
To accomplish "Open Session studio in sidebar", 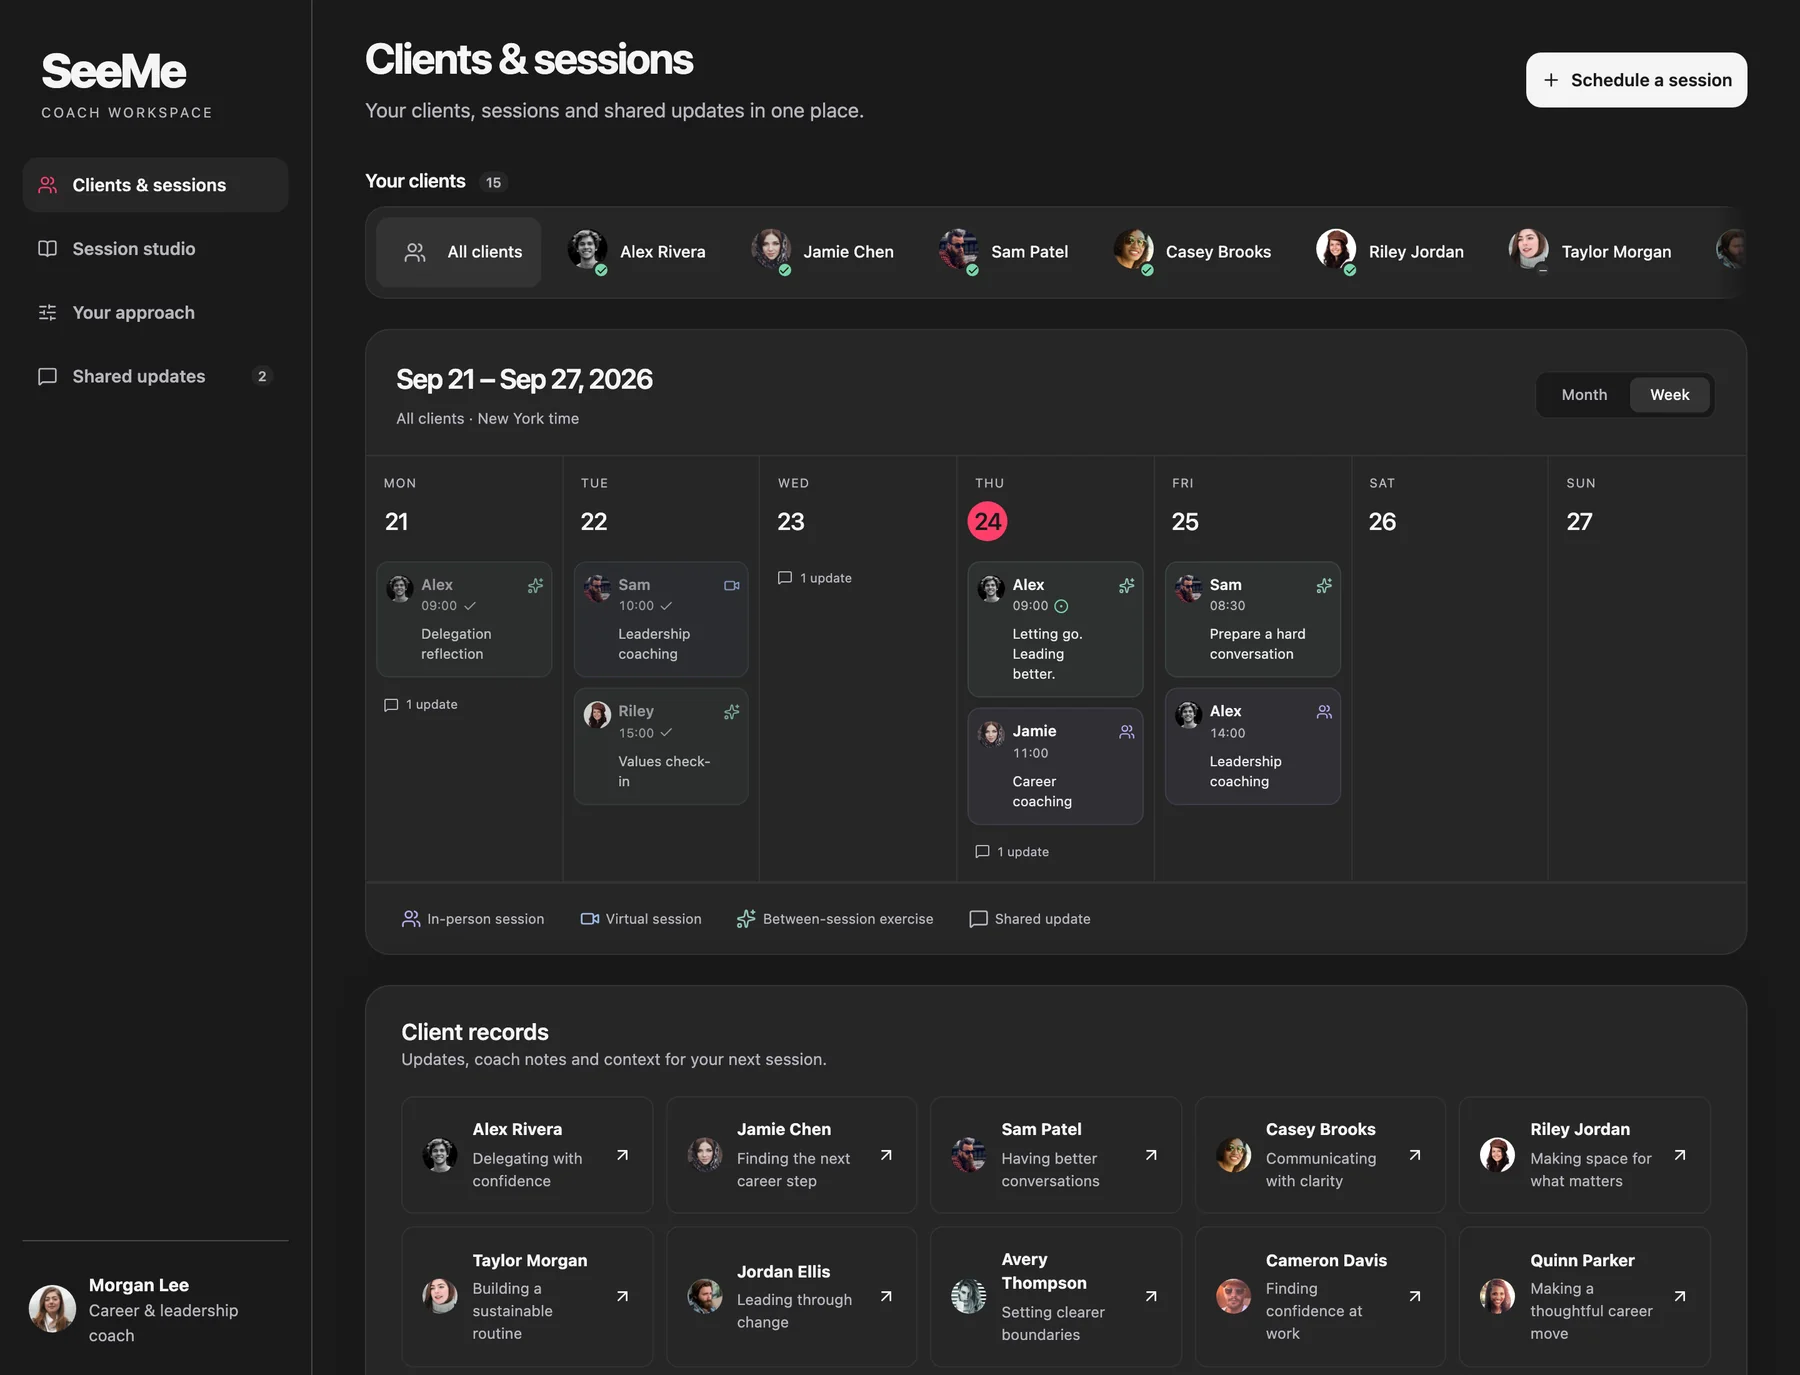I will (155, 249).
